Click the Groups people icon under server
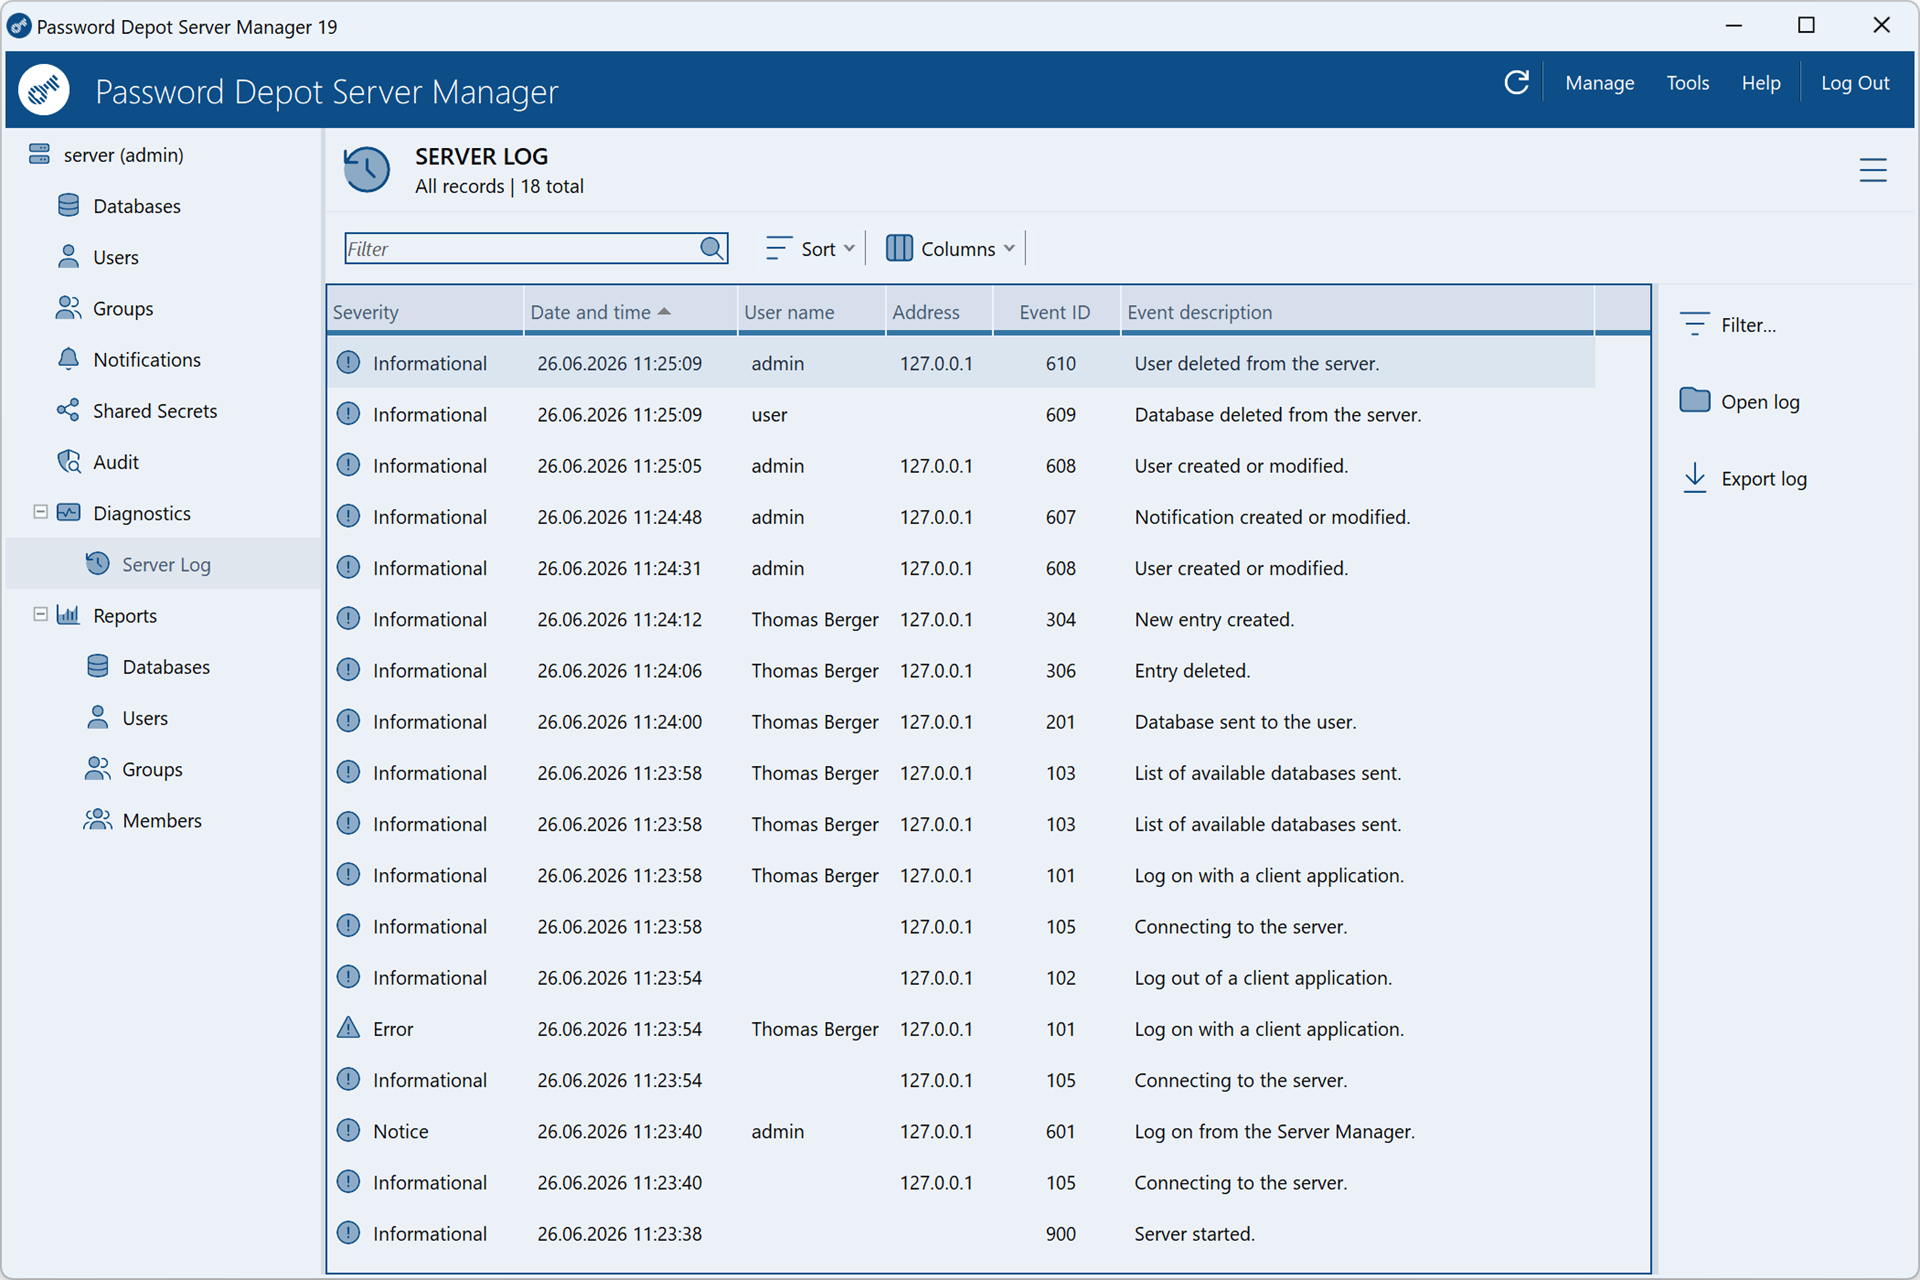This screenshot has width=1920, height=1280. [x=68, y=308]
